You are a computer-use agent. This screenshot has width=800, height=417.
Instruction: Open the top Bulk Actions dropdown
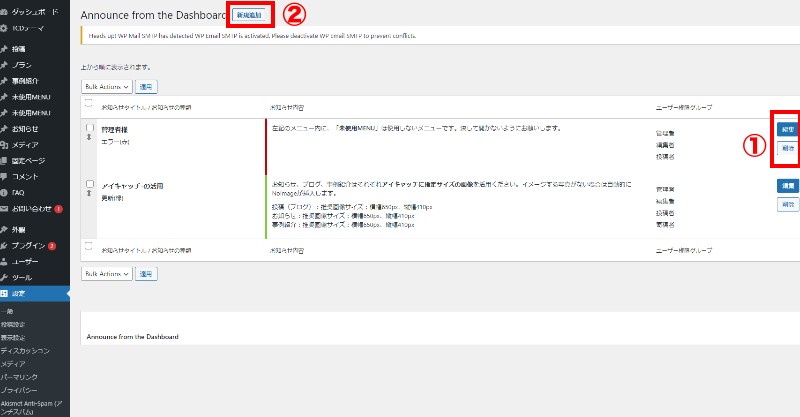coord(105,87)
